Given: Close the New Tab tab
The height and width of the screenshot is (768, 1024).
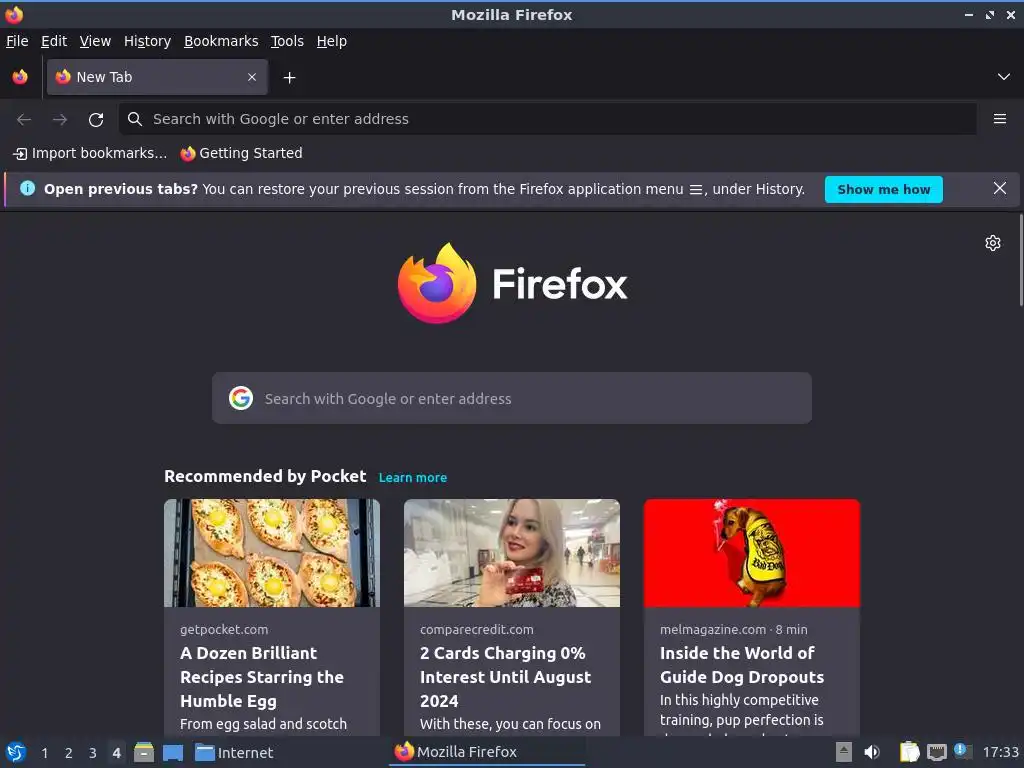Looking at the screenshot, I should 252,77.
